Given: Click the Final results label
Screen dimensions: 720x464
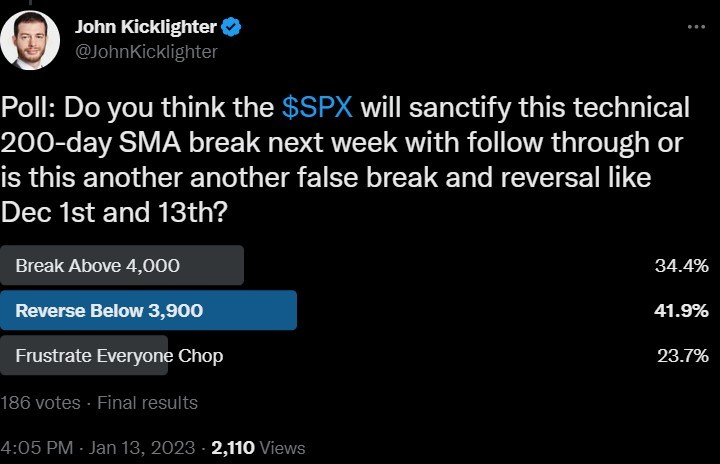Looking at the screenshot, I should 147,403.
